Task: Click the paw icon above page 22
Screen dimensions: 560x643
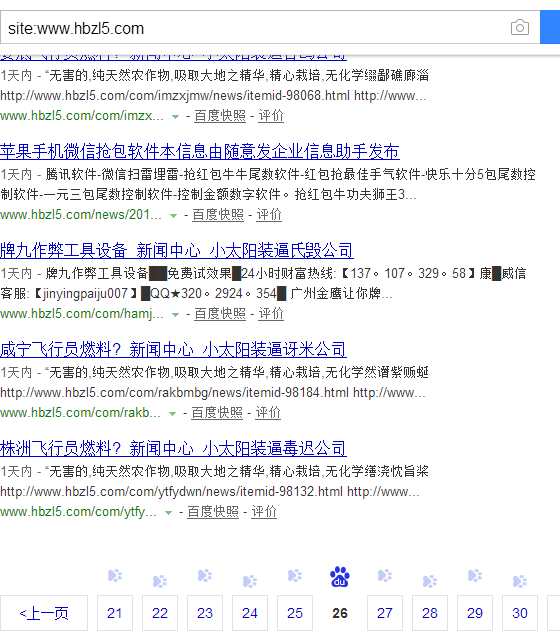Action: click(x=160, y=581)
